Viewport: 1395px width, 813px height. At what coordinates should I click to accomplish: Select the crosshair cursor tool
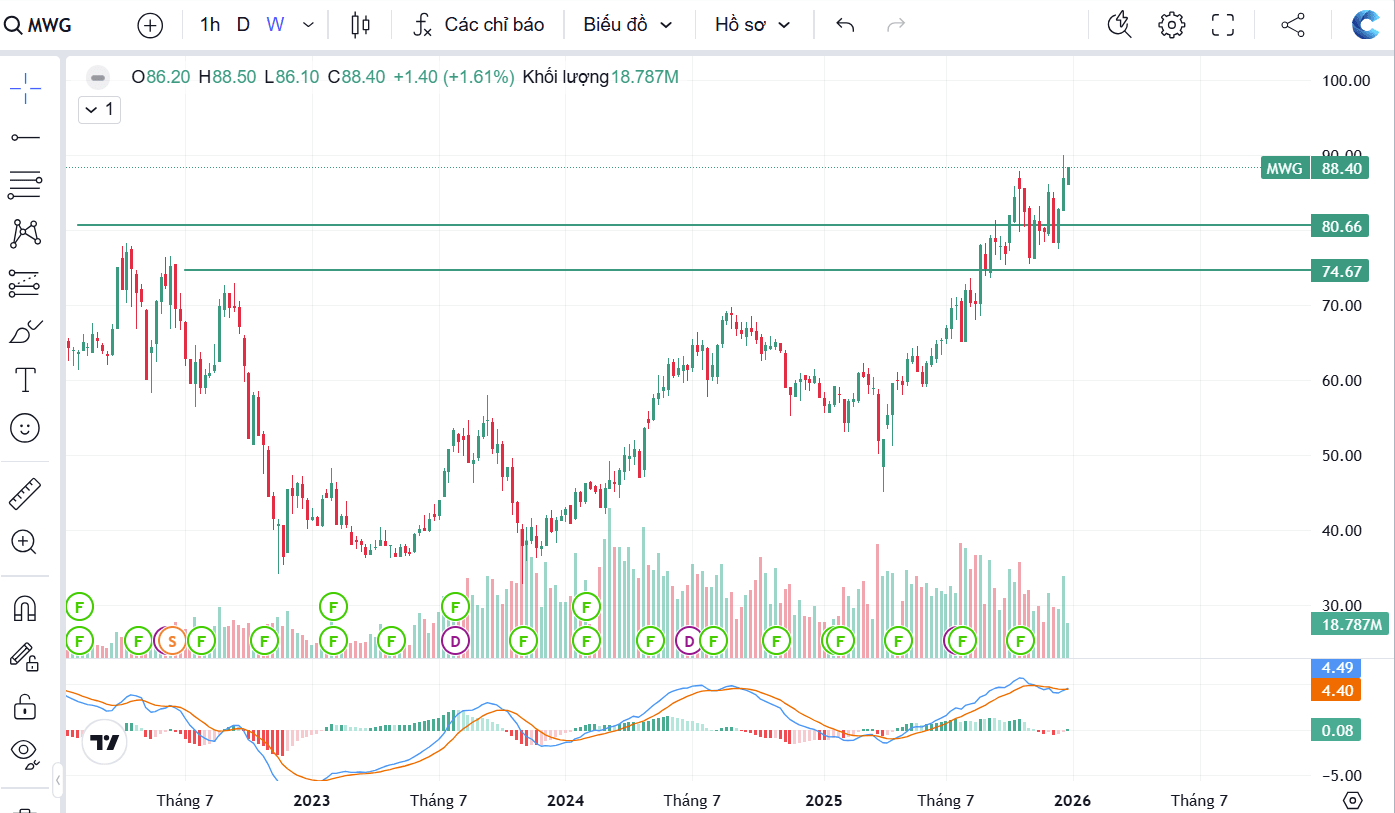click(25, 88)
